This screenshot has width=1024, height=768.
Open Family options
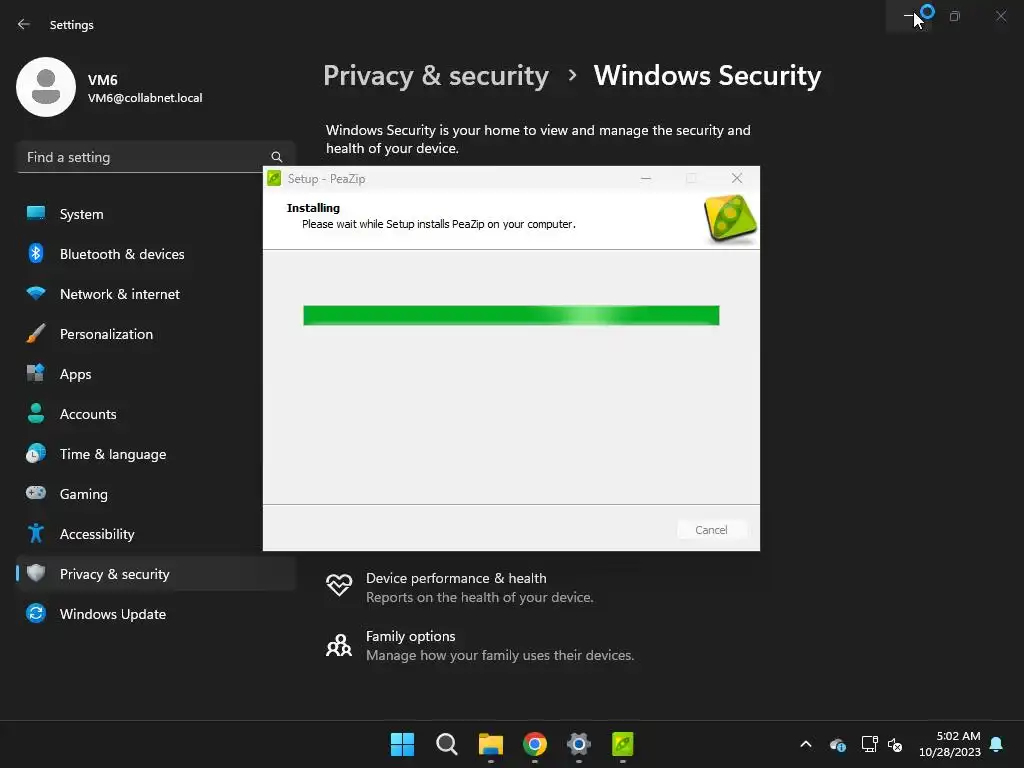click(x=479, y=645)
